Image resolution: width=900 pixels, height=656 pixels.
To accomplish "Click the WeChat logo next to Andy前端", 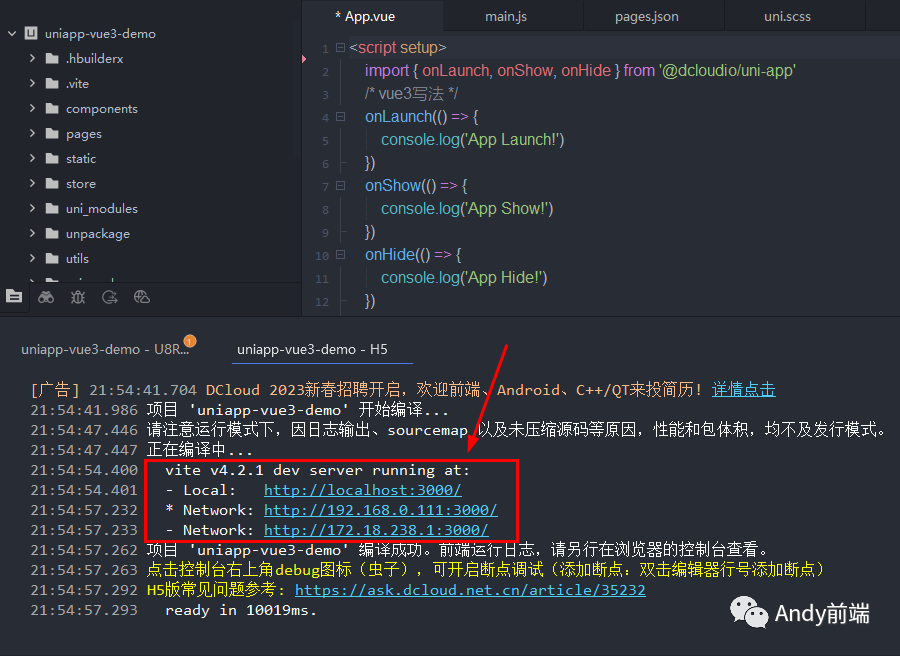I will (x=751, y=613).
